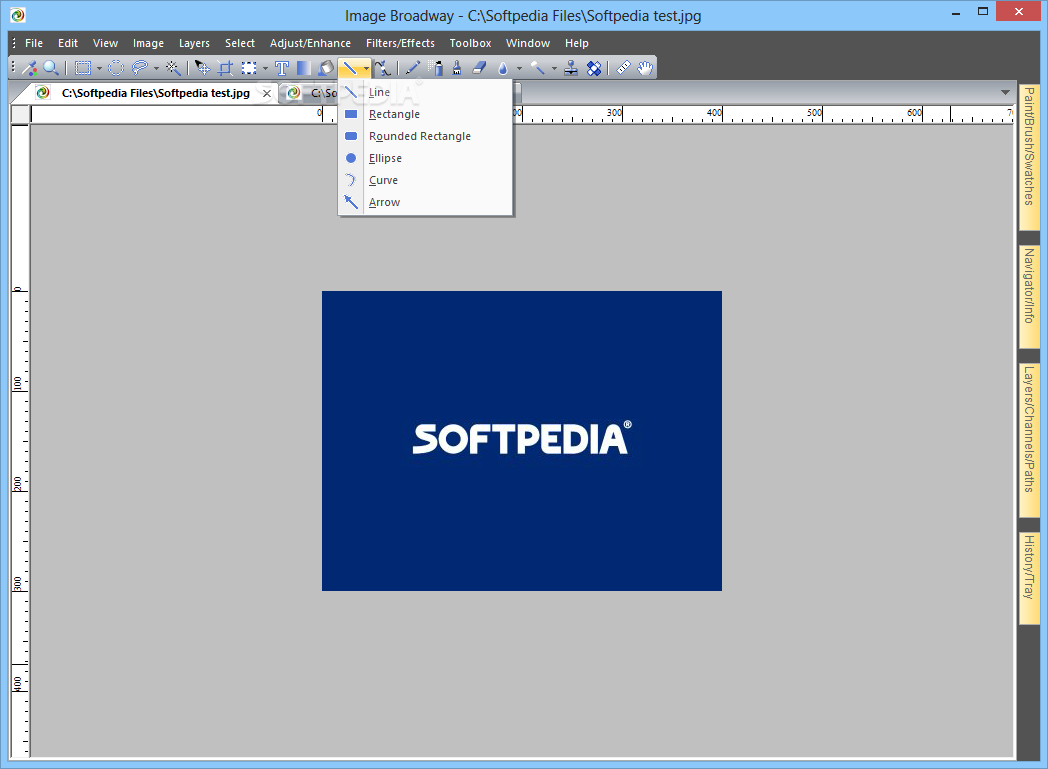
Task: Choose Curve from the shape dropdown
Action: tap(426, 180)
